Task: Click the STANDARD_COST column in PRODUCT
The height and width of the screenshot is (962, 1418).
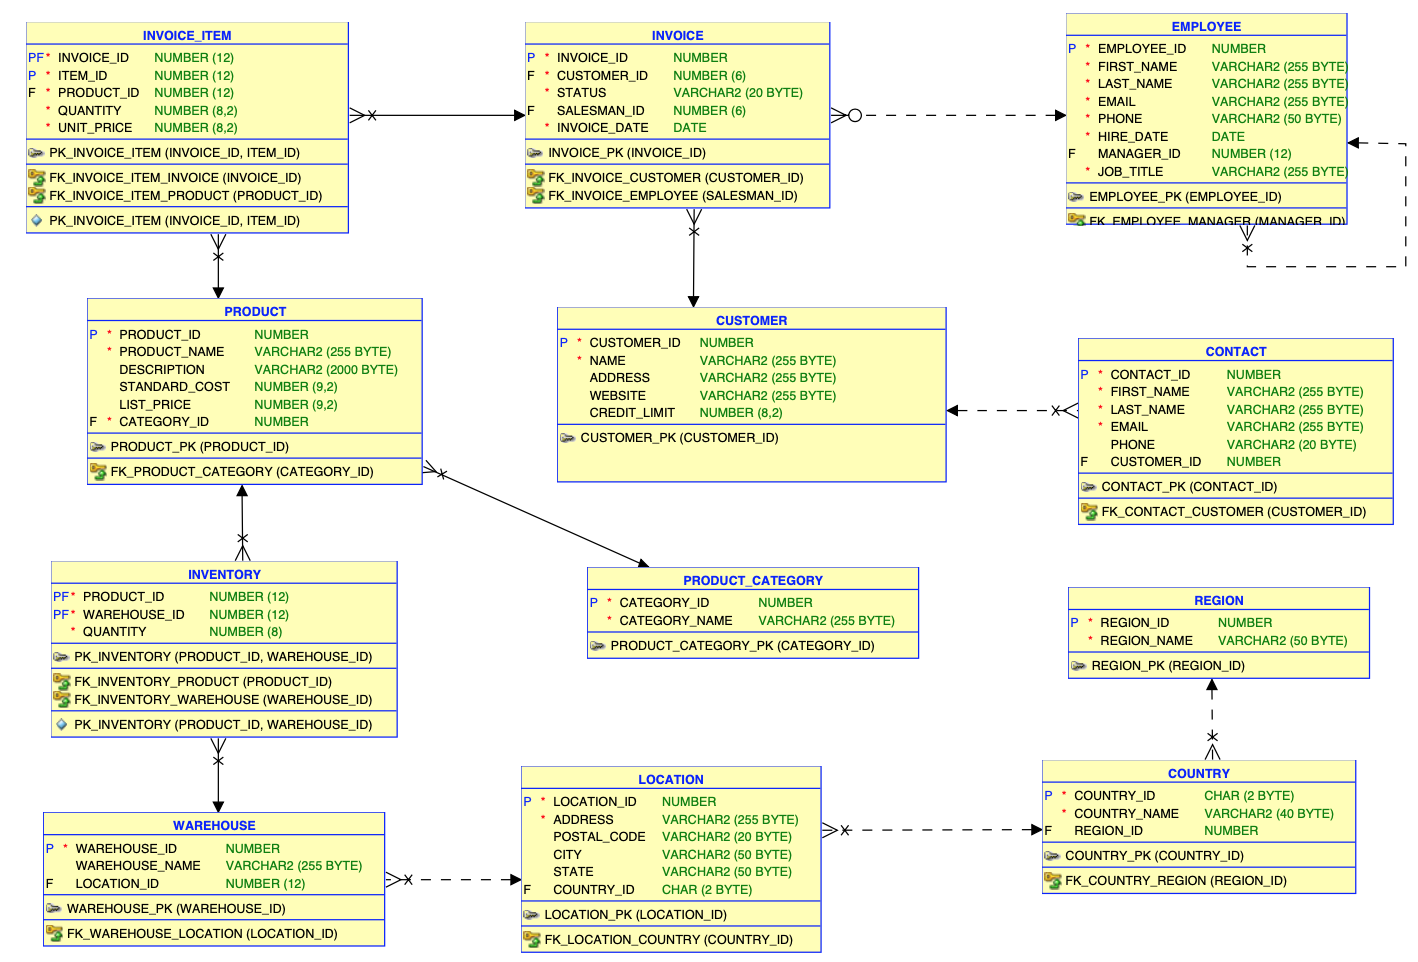Action: click(x=174, y=387)
